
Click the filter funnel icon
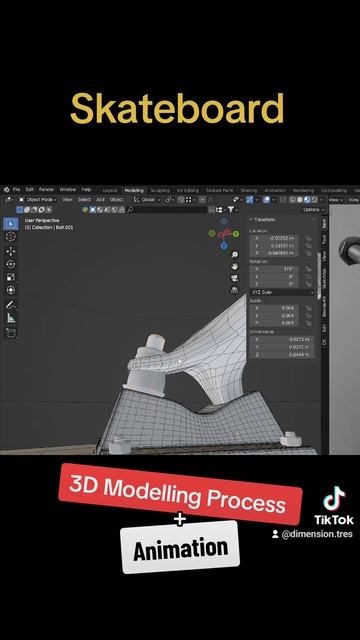(231, 209)
